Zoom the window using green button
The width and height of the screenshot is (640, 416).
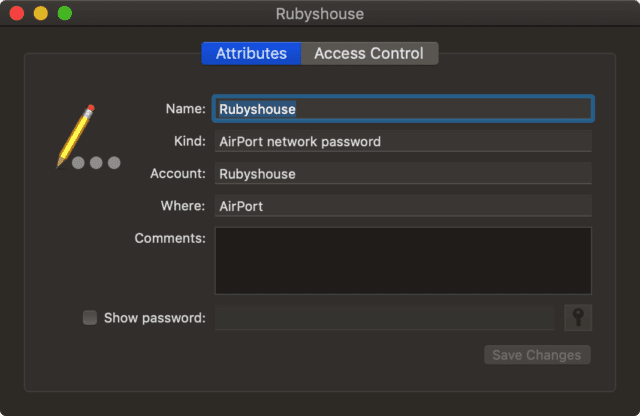(x=65, y=14)
